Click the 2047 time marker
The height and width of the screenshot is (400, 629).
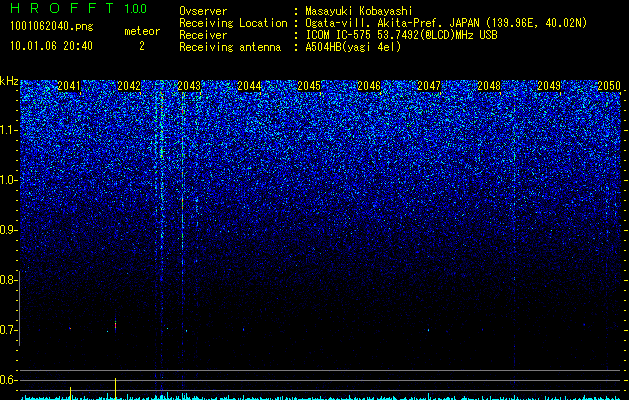[x=429, y=86]
